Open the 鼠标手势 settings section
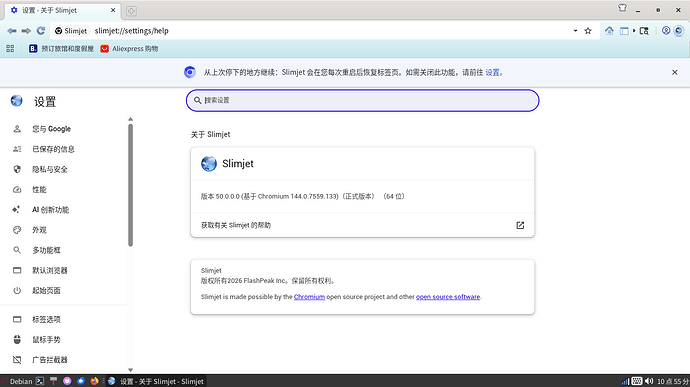 (64, 339)
